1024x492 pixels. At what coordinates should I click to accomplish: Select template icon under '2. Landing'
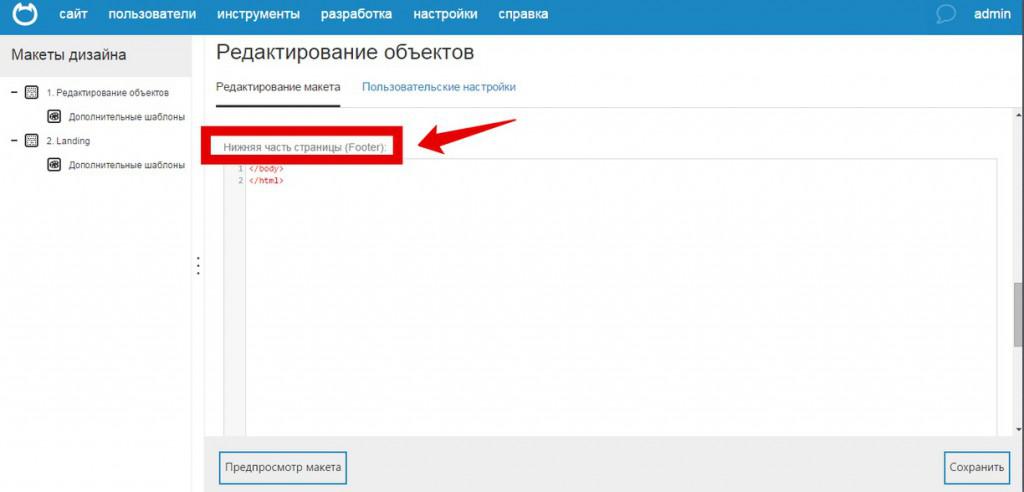click(54, 165)
